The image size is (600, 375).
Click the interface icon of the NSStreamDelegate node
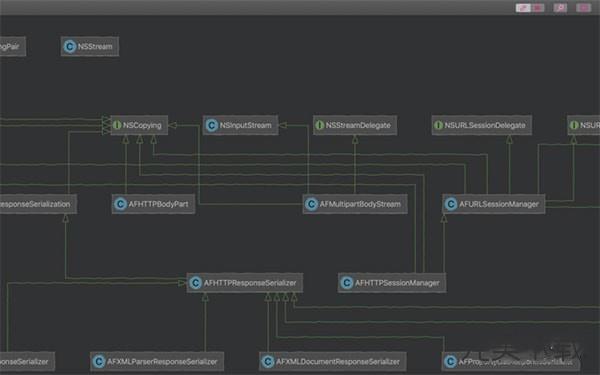click(x=320, y=125)
